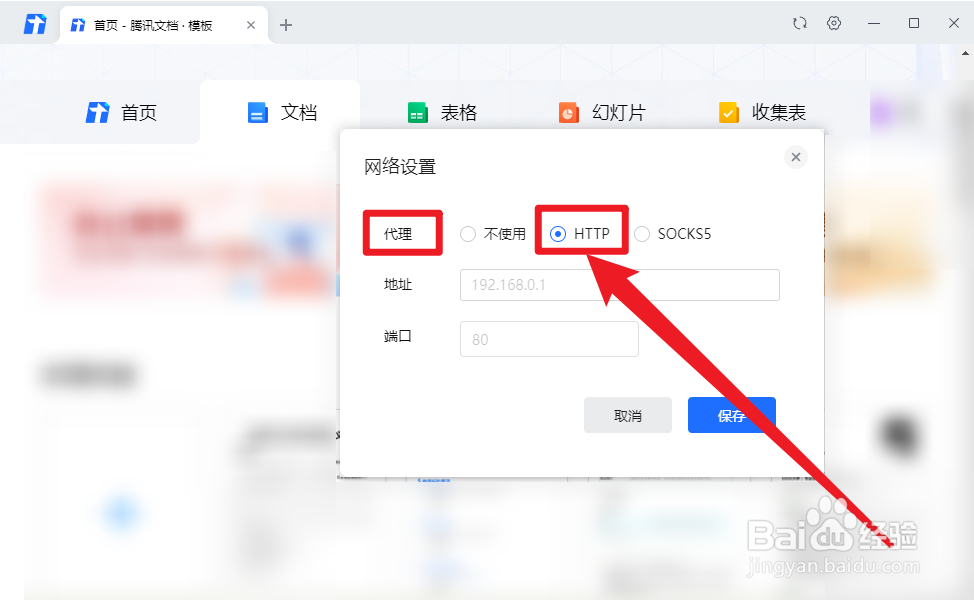Close the 首页 - 腾讯文档 browser tab
This screenshot has height=600, width=974.
251,25
